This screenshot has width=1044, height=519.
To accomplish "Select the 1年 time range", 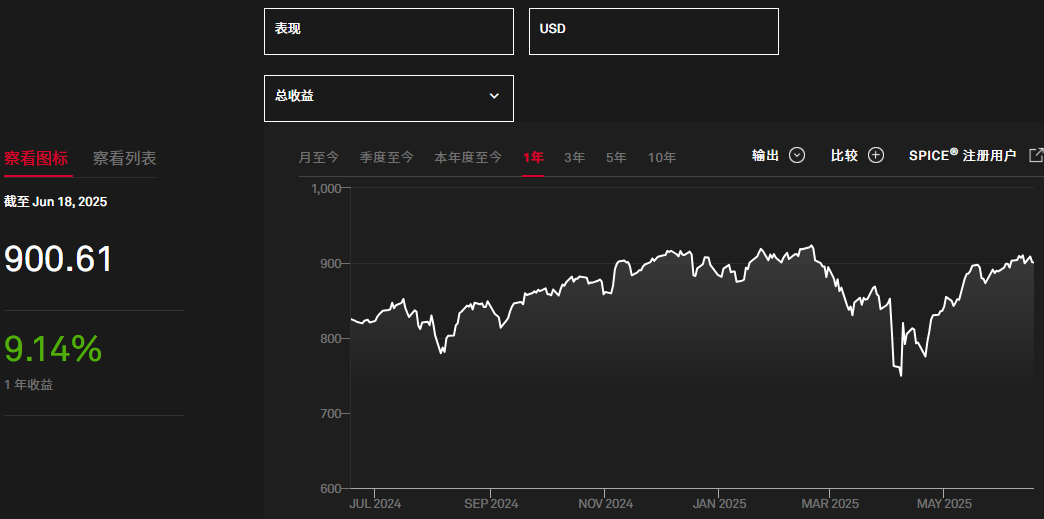I will click(x=533, y=158).
